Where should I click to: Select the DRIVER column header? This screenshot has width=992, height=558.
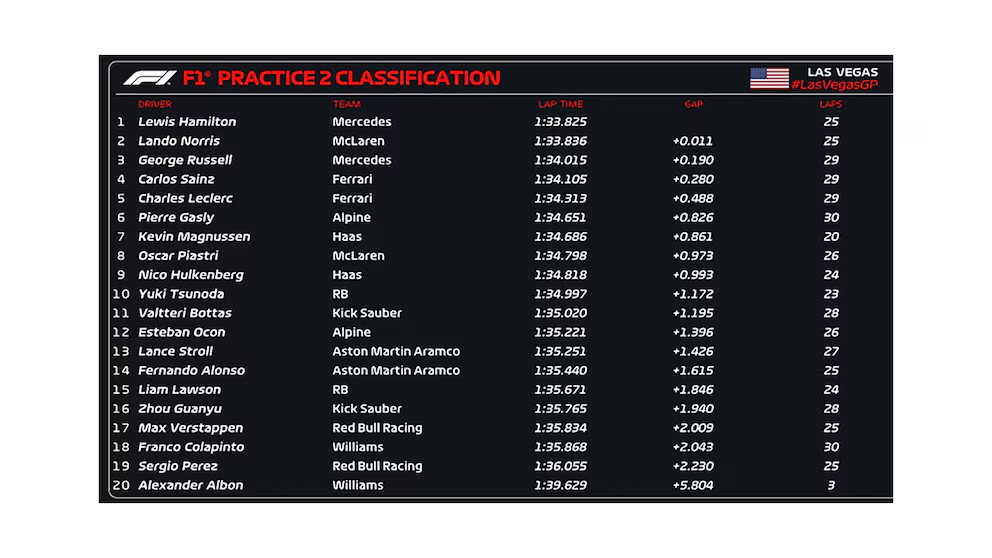coord(155,104)
